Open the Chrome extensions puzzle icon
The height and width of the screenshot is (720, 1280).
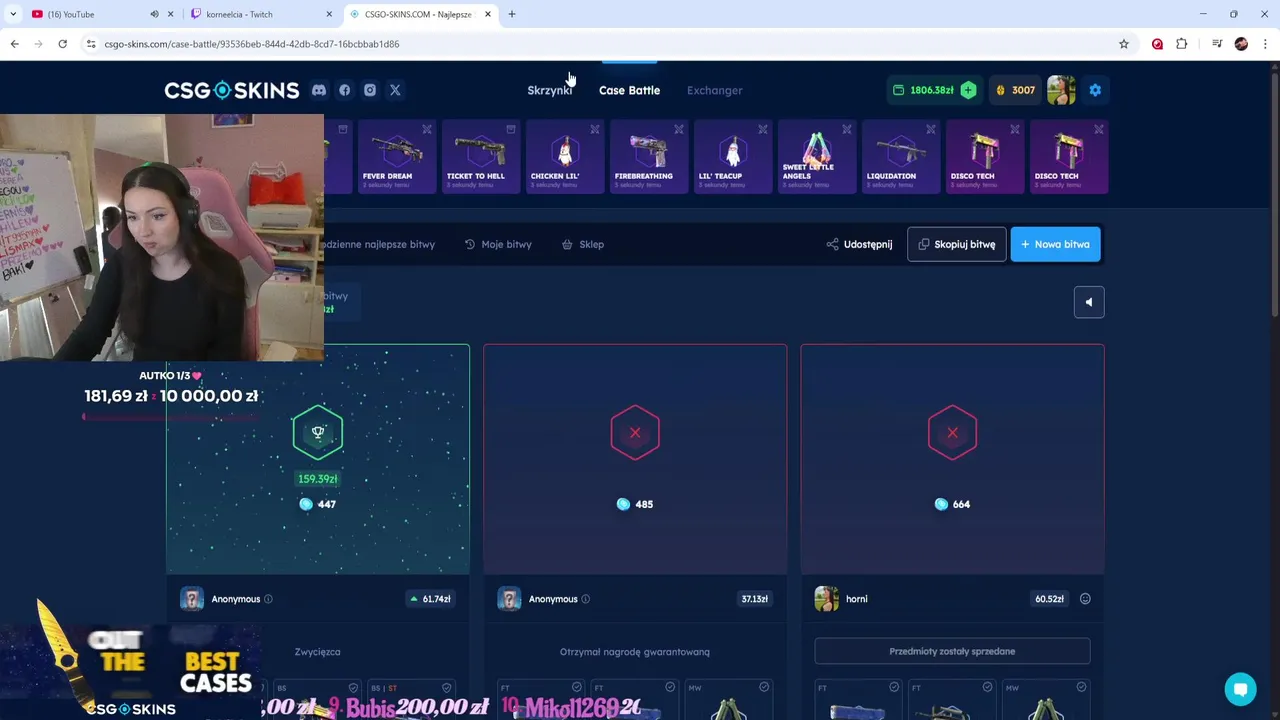coord(1182,44)
